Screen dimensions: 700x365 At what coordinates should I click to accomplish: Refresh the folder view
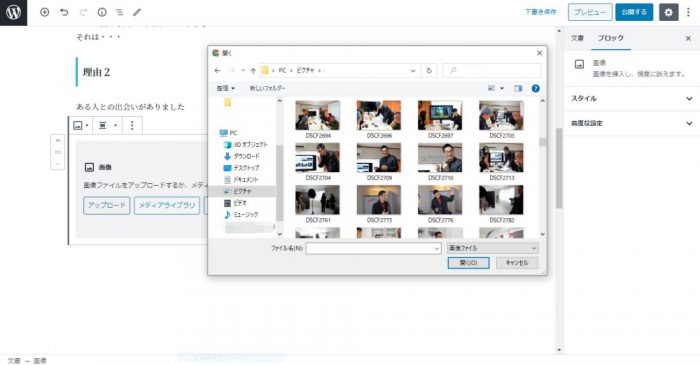click(429, 71)
